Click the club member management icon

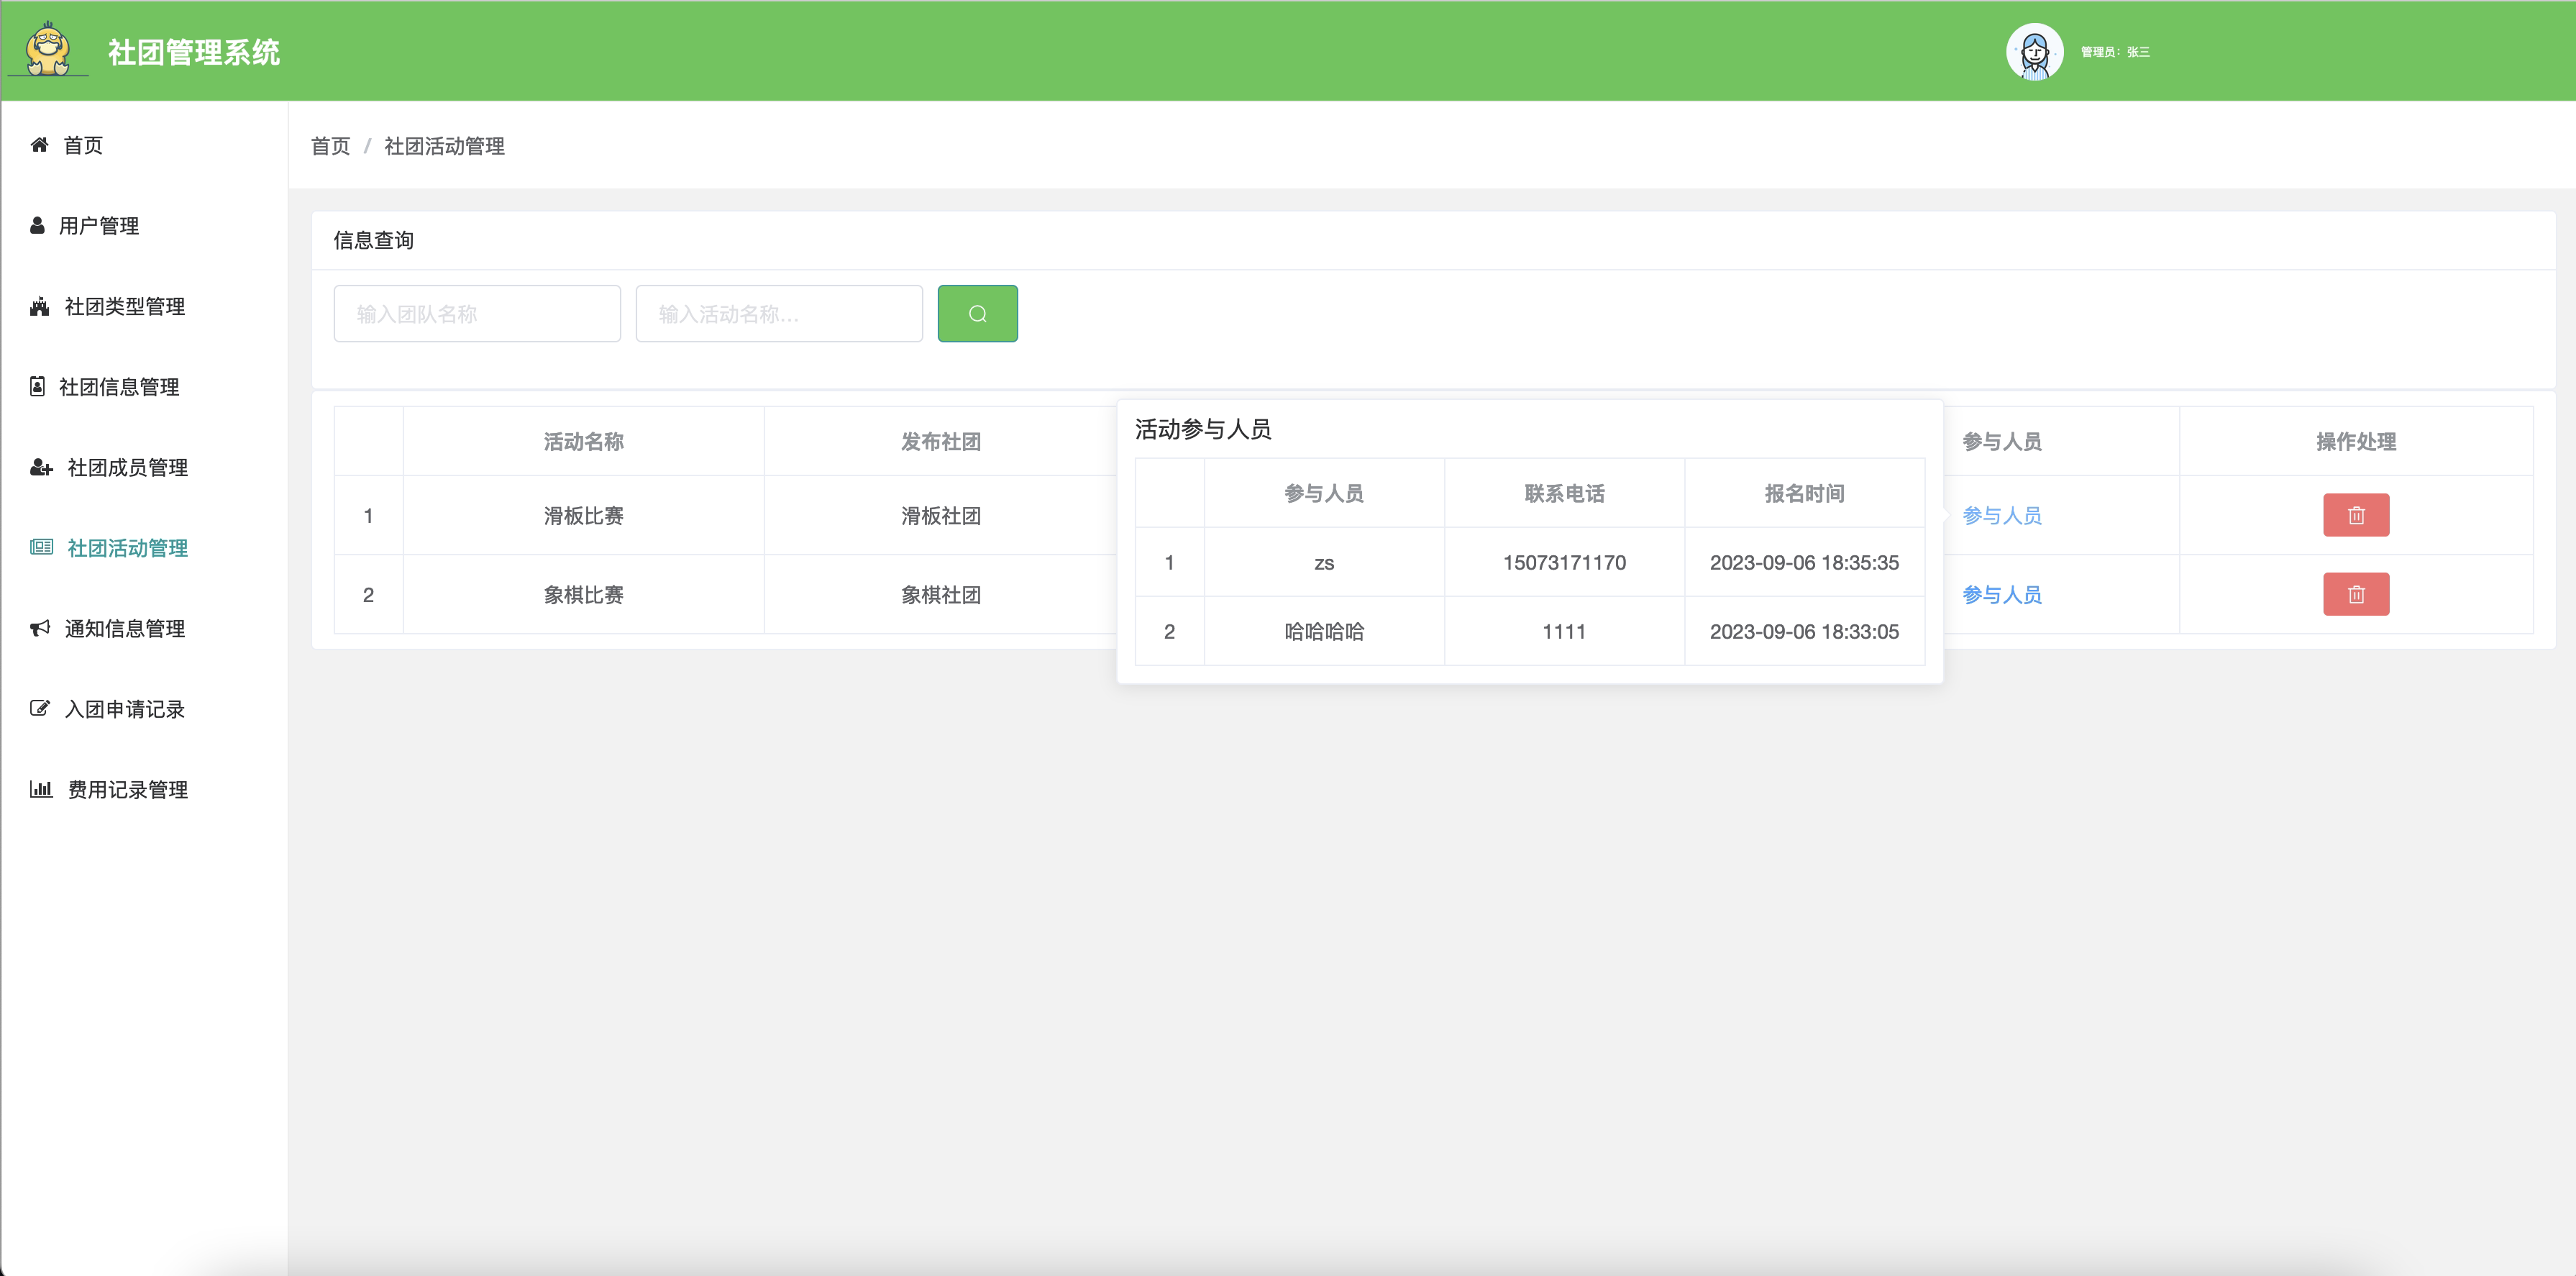pyautogui.click(x=41, y=467)
